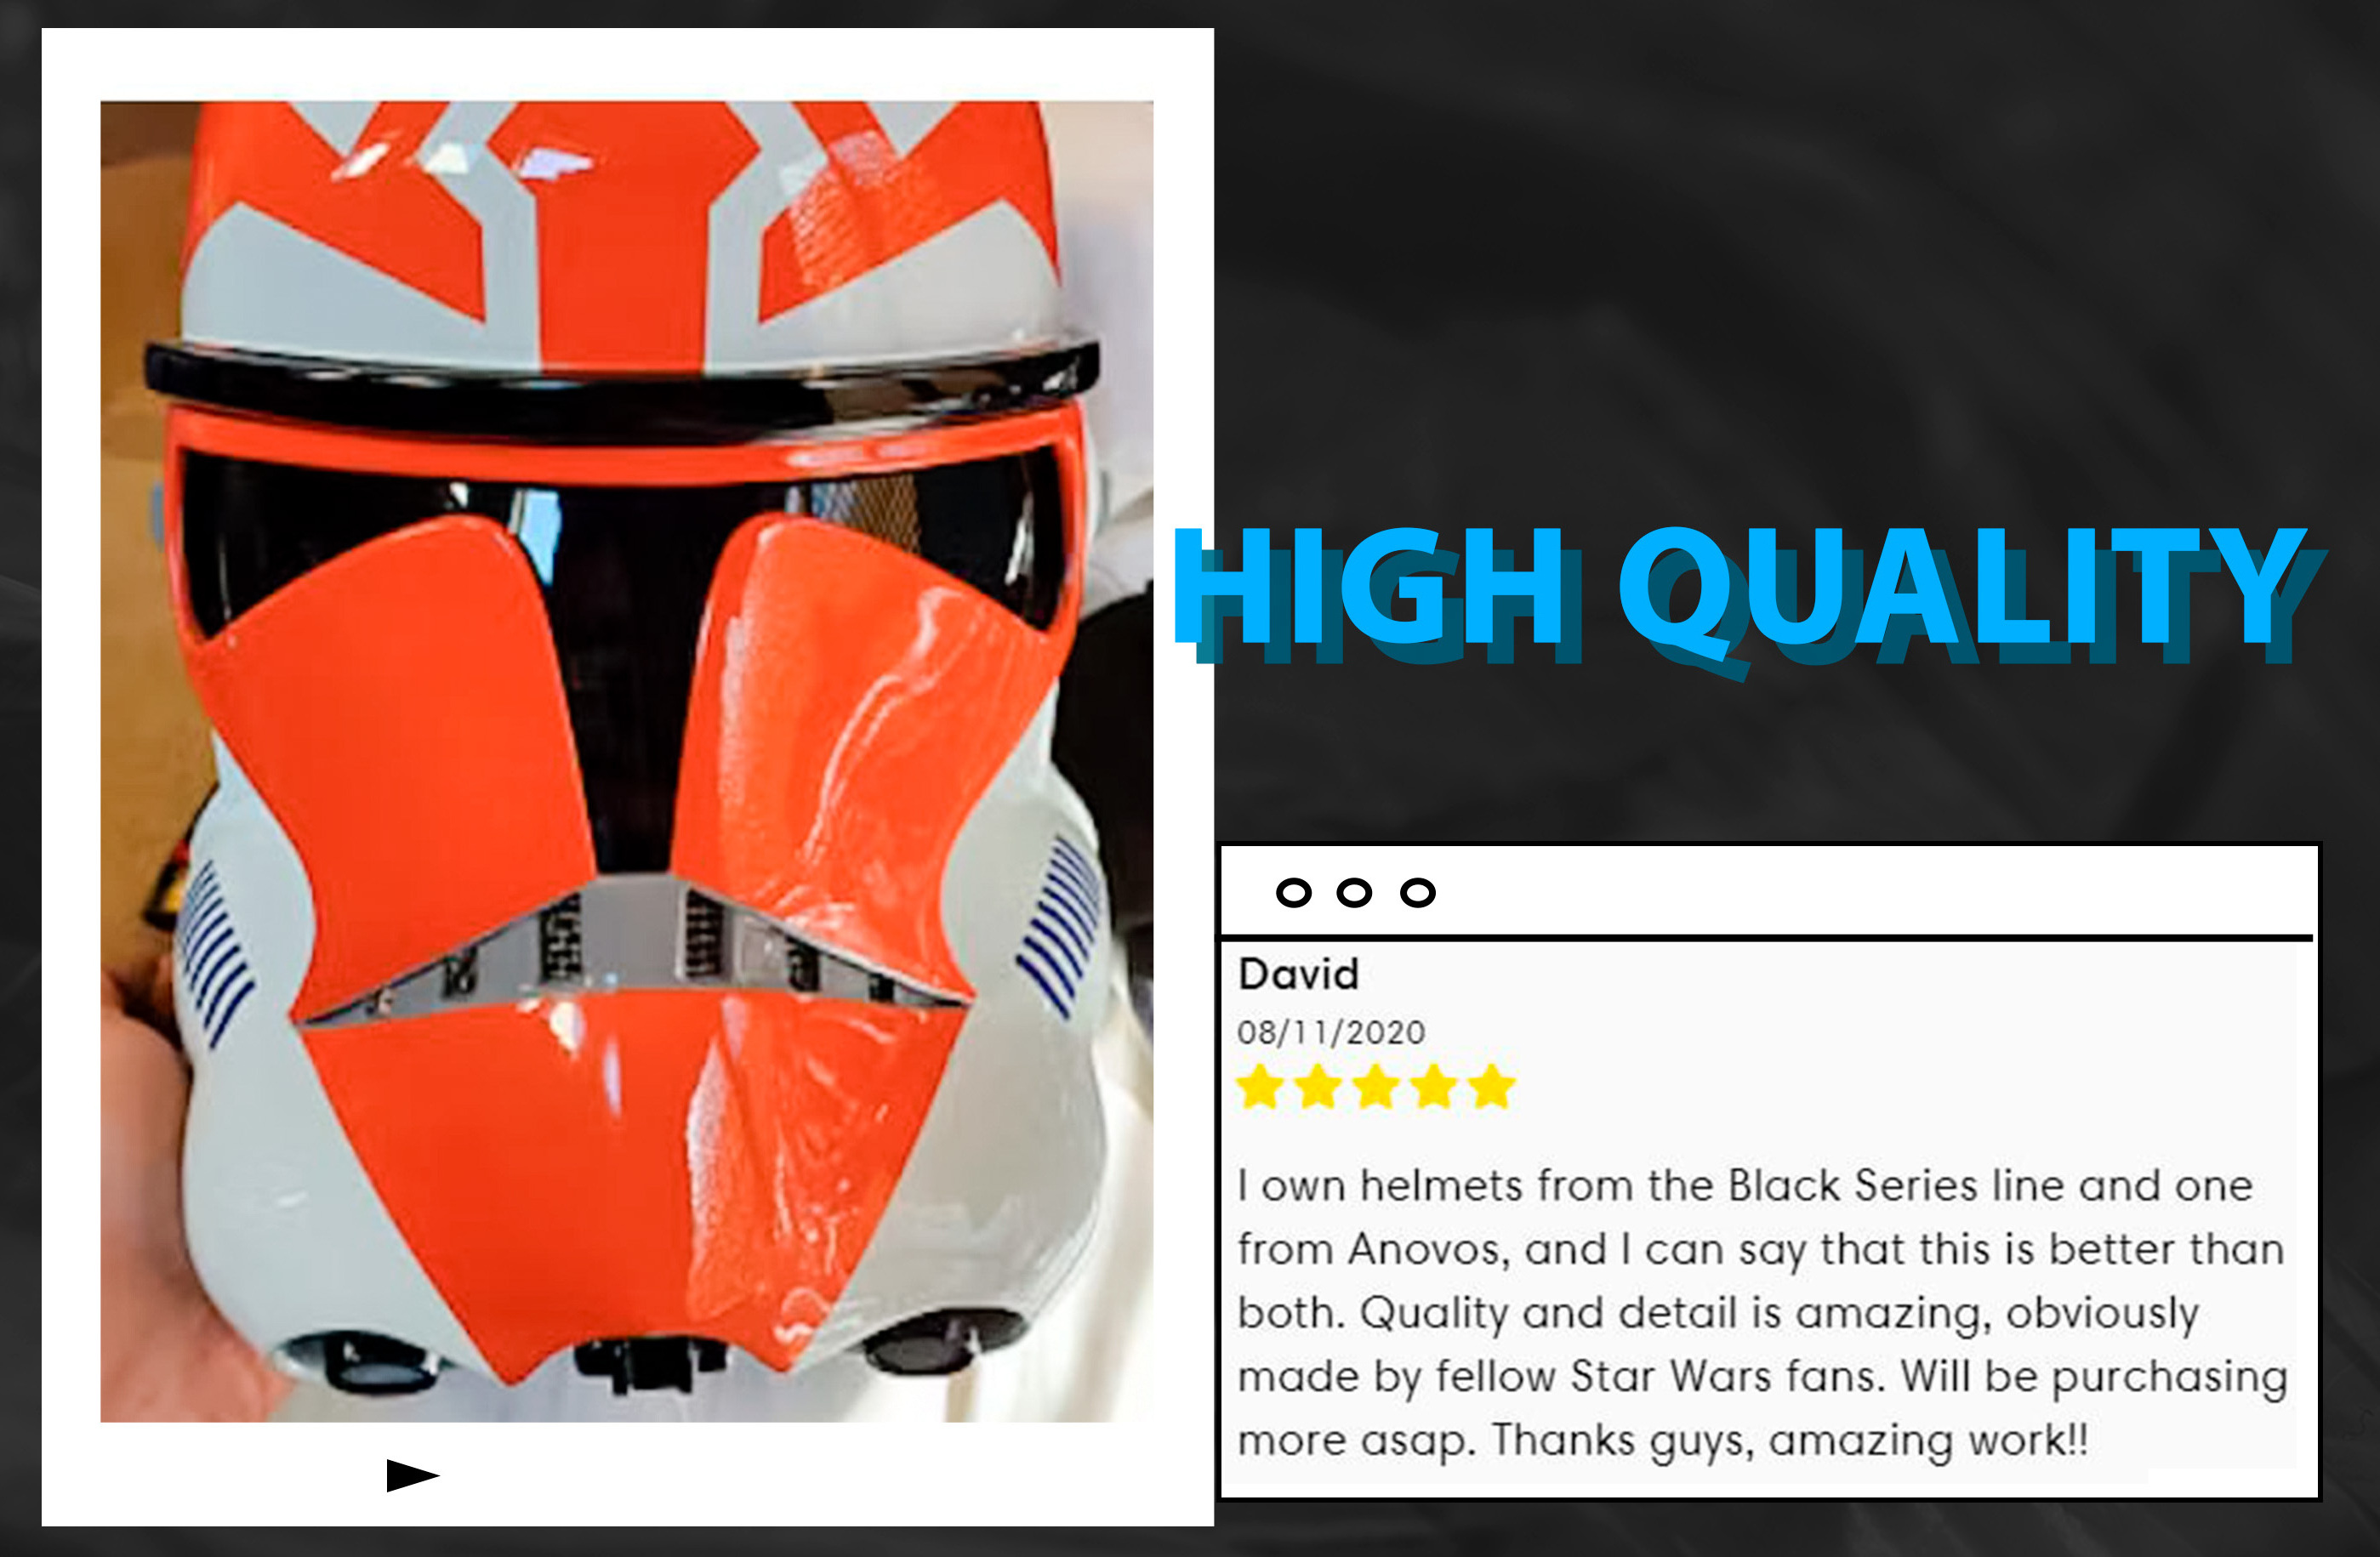
Task: Select the fourth yellow rating star
Action: [1434, 1087]
